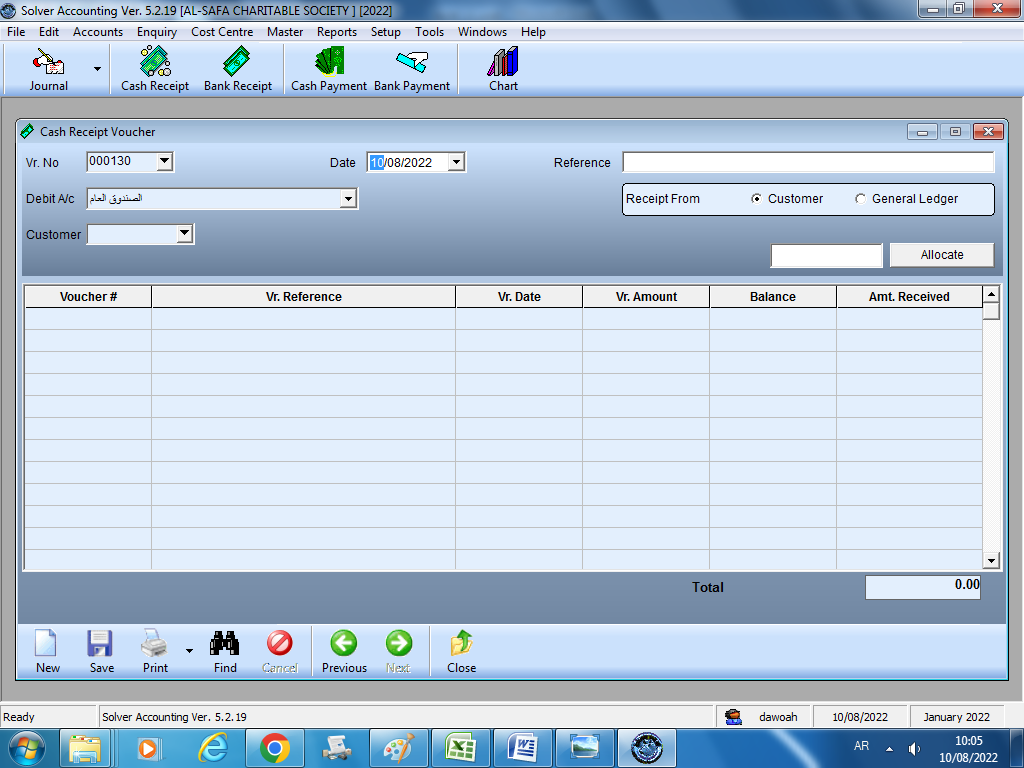The image size is (1024, 768).
Task: Launch Cash Payment from the toolbar
Action: coord(329,70)
